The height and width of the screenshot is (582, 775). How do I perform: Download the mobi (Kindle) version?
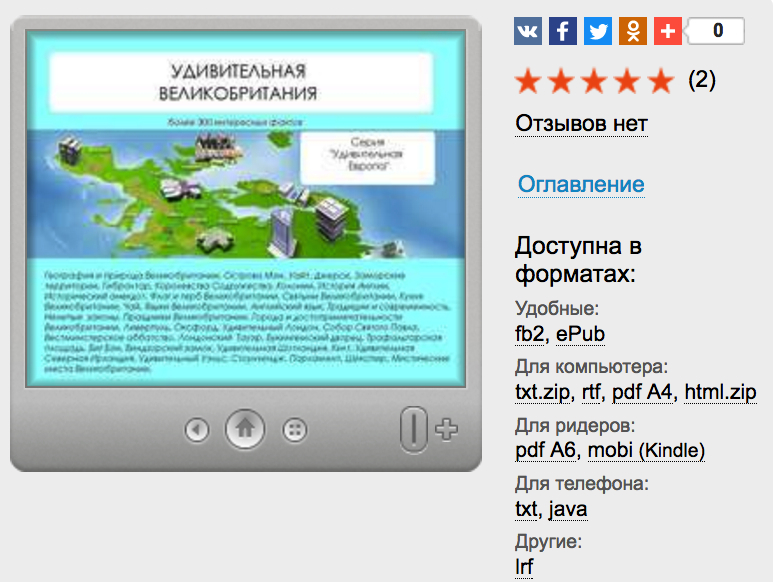point(646,451)
